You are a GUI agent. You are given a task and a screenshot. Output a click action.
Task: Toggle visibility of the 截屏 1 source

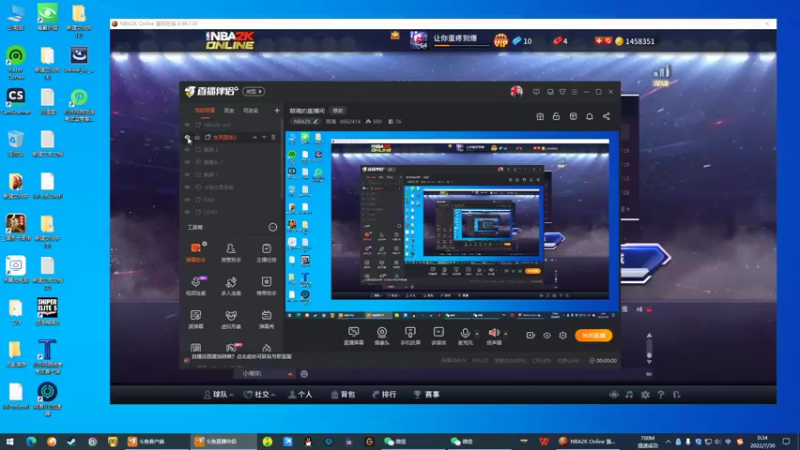tap(187, 174)
